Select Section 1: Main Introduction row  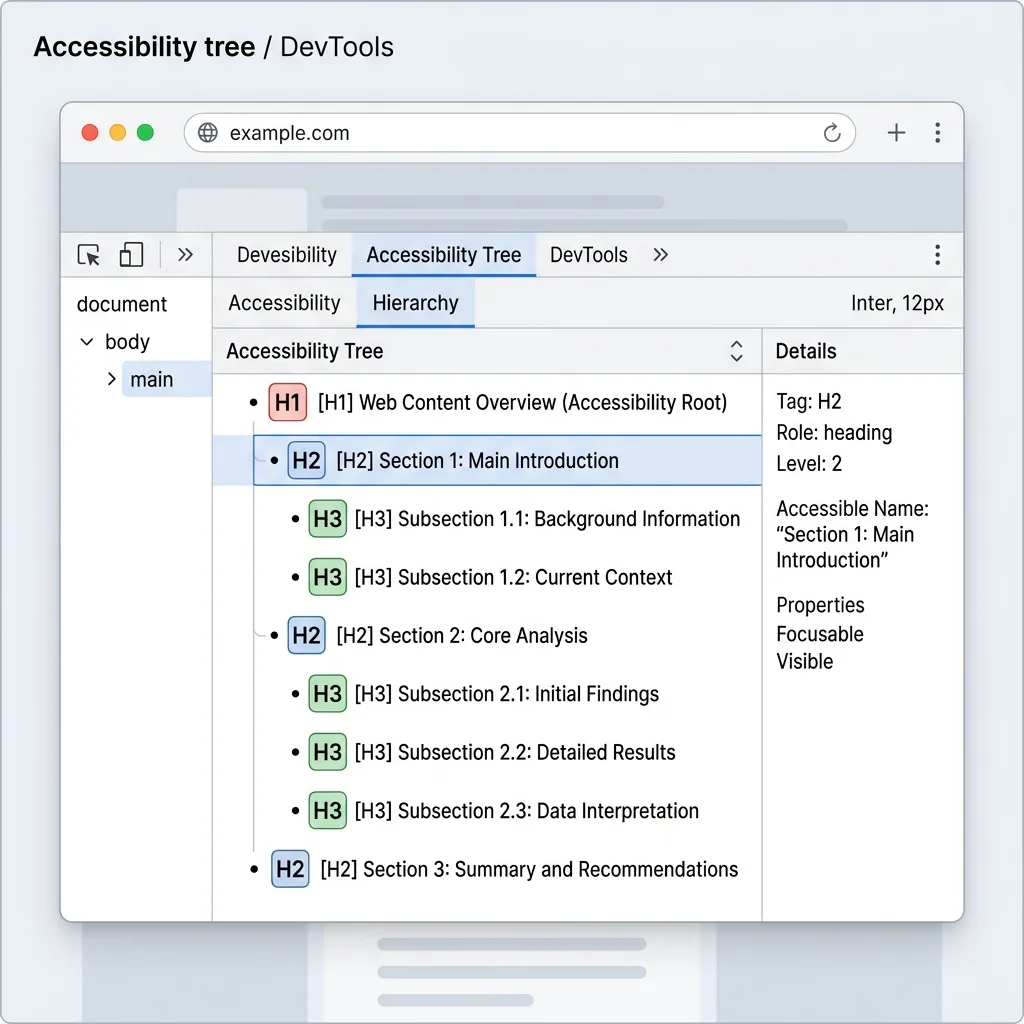click(x=487, y=460)
